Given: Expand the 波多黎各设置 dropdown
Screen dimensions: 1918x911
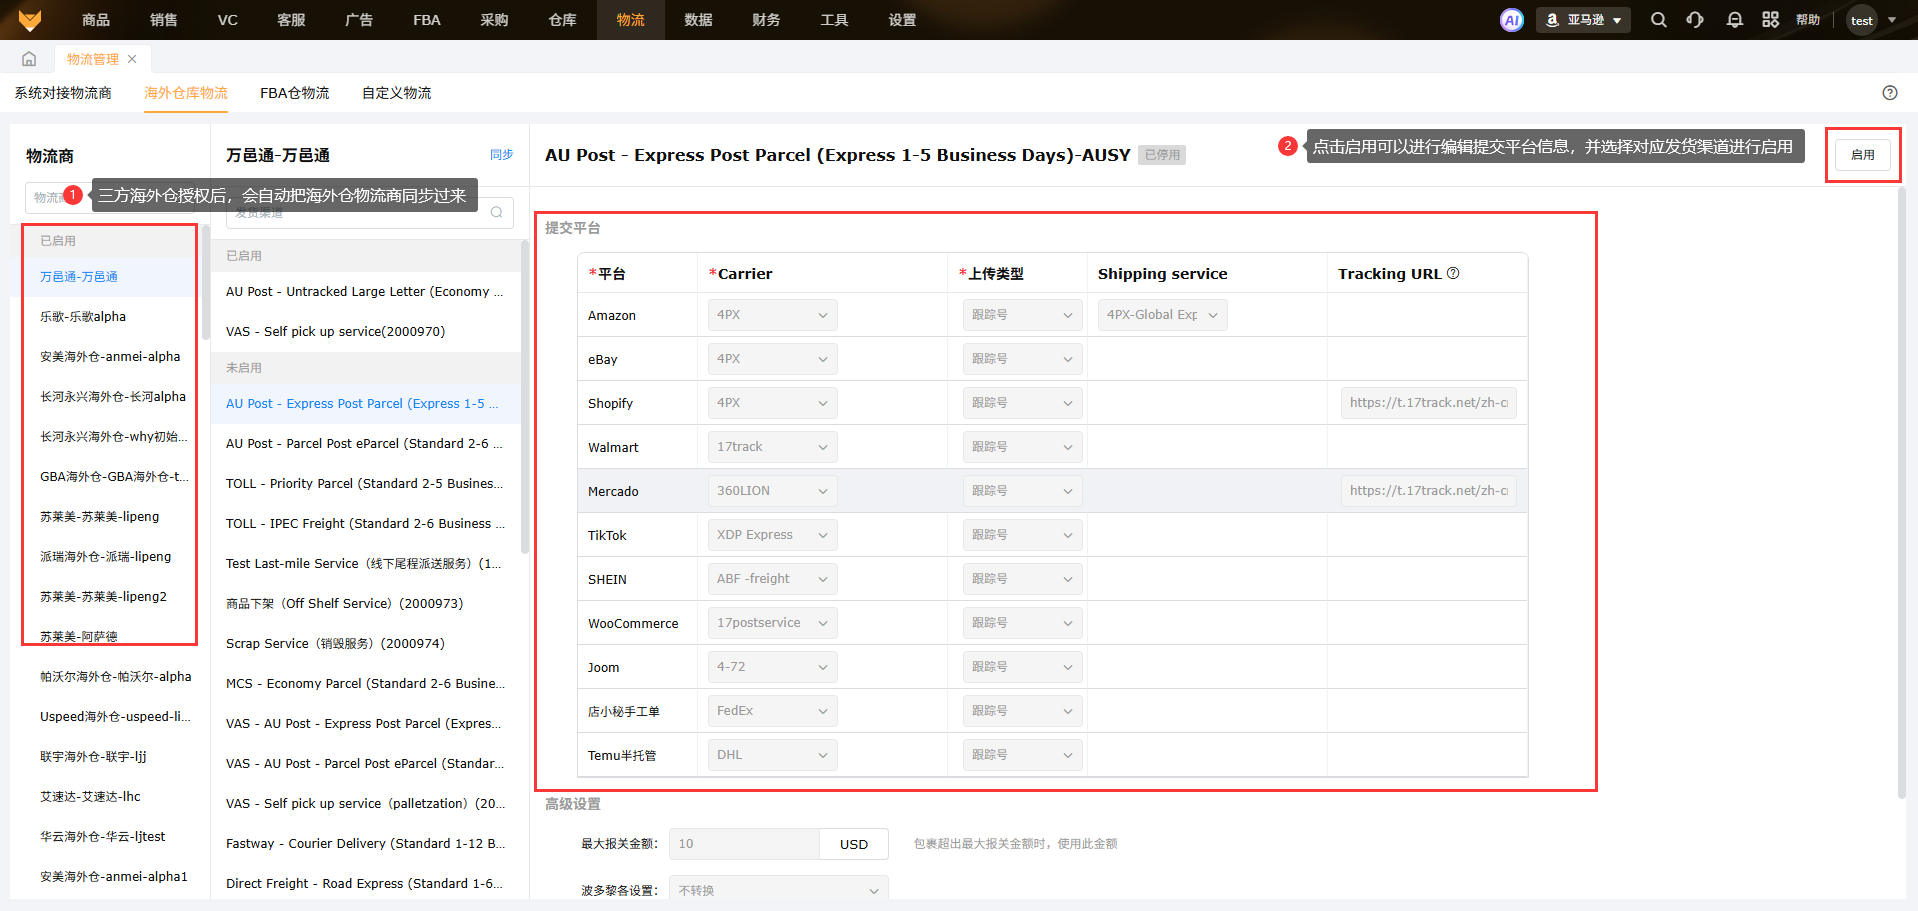Looking at the screenshot, I should [x=778, y=890].
